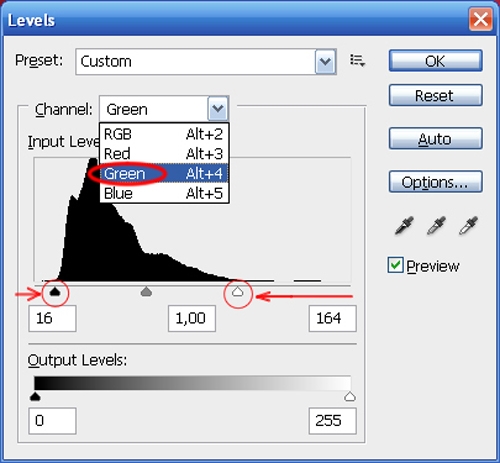Open the preset options menu icon
The width and height of the screenshot is (500, 463).
pyautogui.click(x=357, y=61)
